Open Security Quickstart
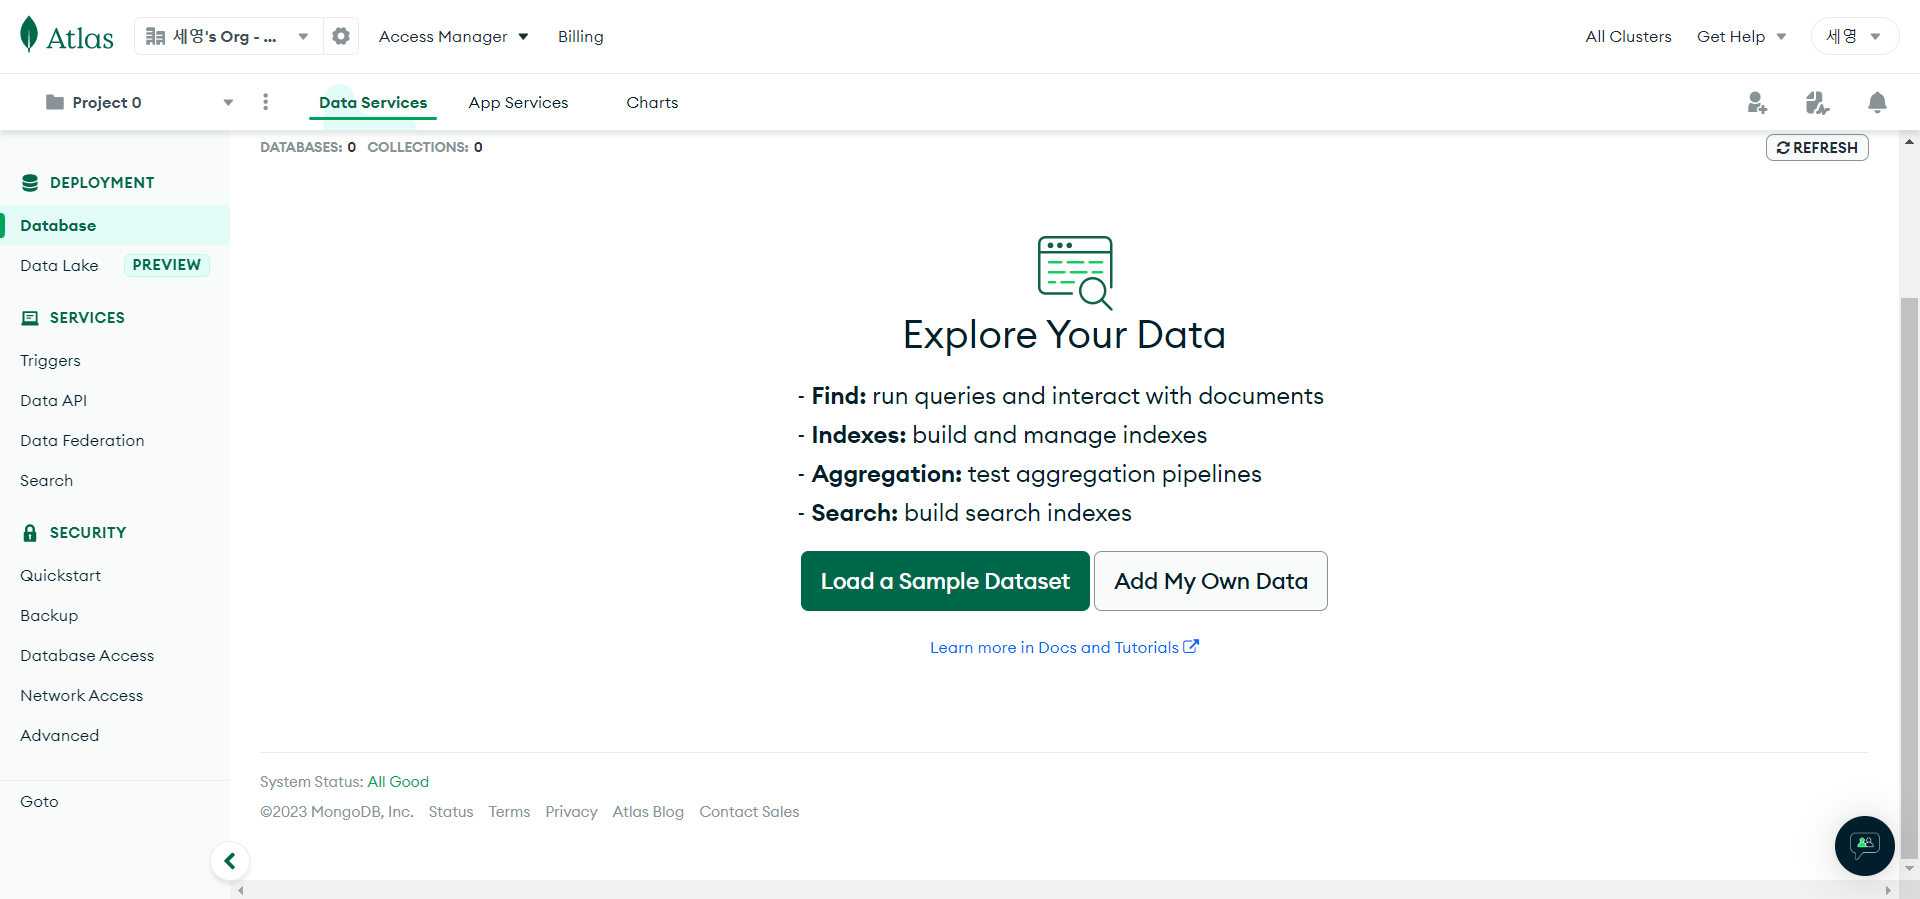This screenshot has width=1920, height=899. click(x=60, y=575)
